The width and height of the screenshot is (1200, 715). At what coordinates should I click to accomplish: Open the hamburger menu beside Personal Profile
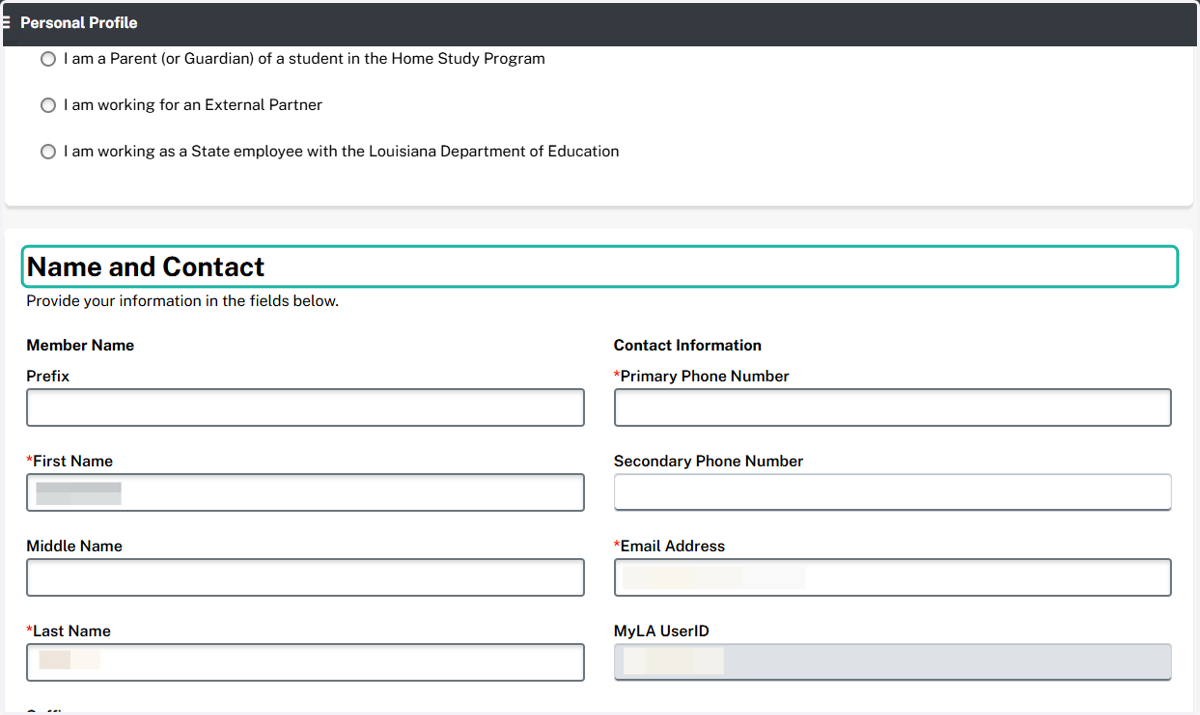(6, 22)
